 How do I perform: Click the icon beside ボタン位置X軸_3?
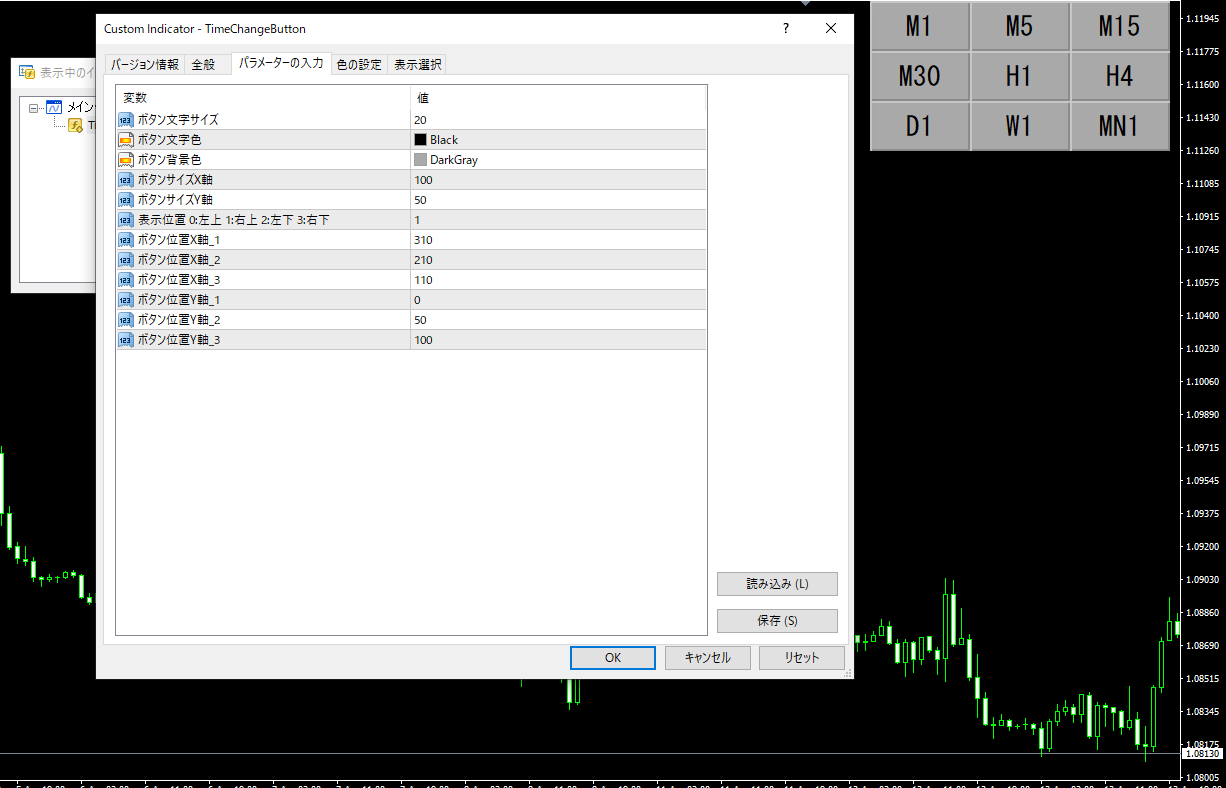click(x=125, y=280)
